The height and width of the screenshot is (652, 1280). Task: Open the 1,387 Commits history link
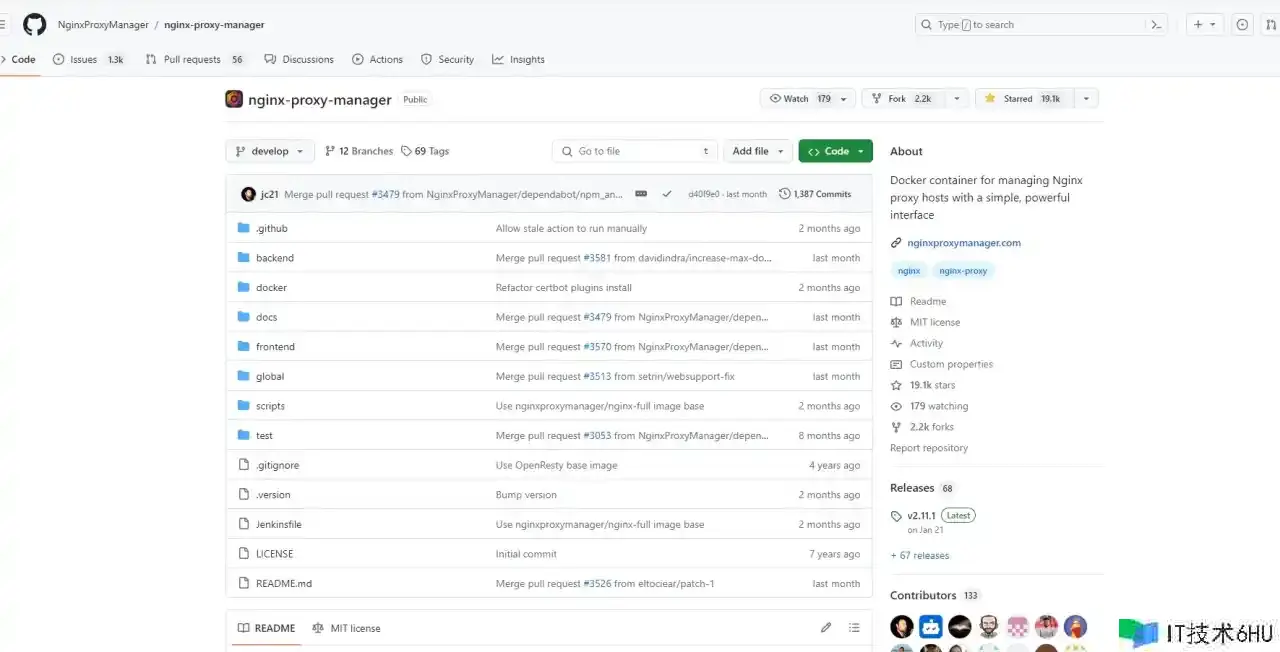point(815,194)
